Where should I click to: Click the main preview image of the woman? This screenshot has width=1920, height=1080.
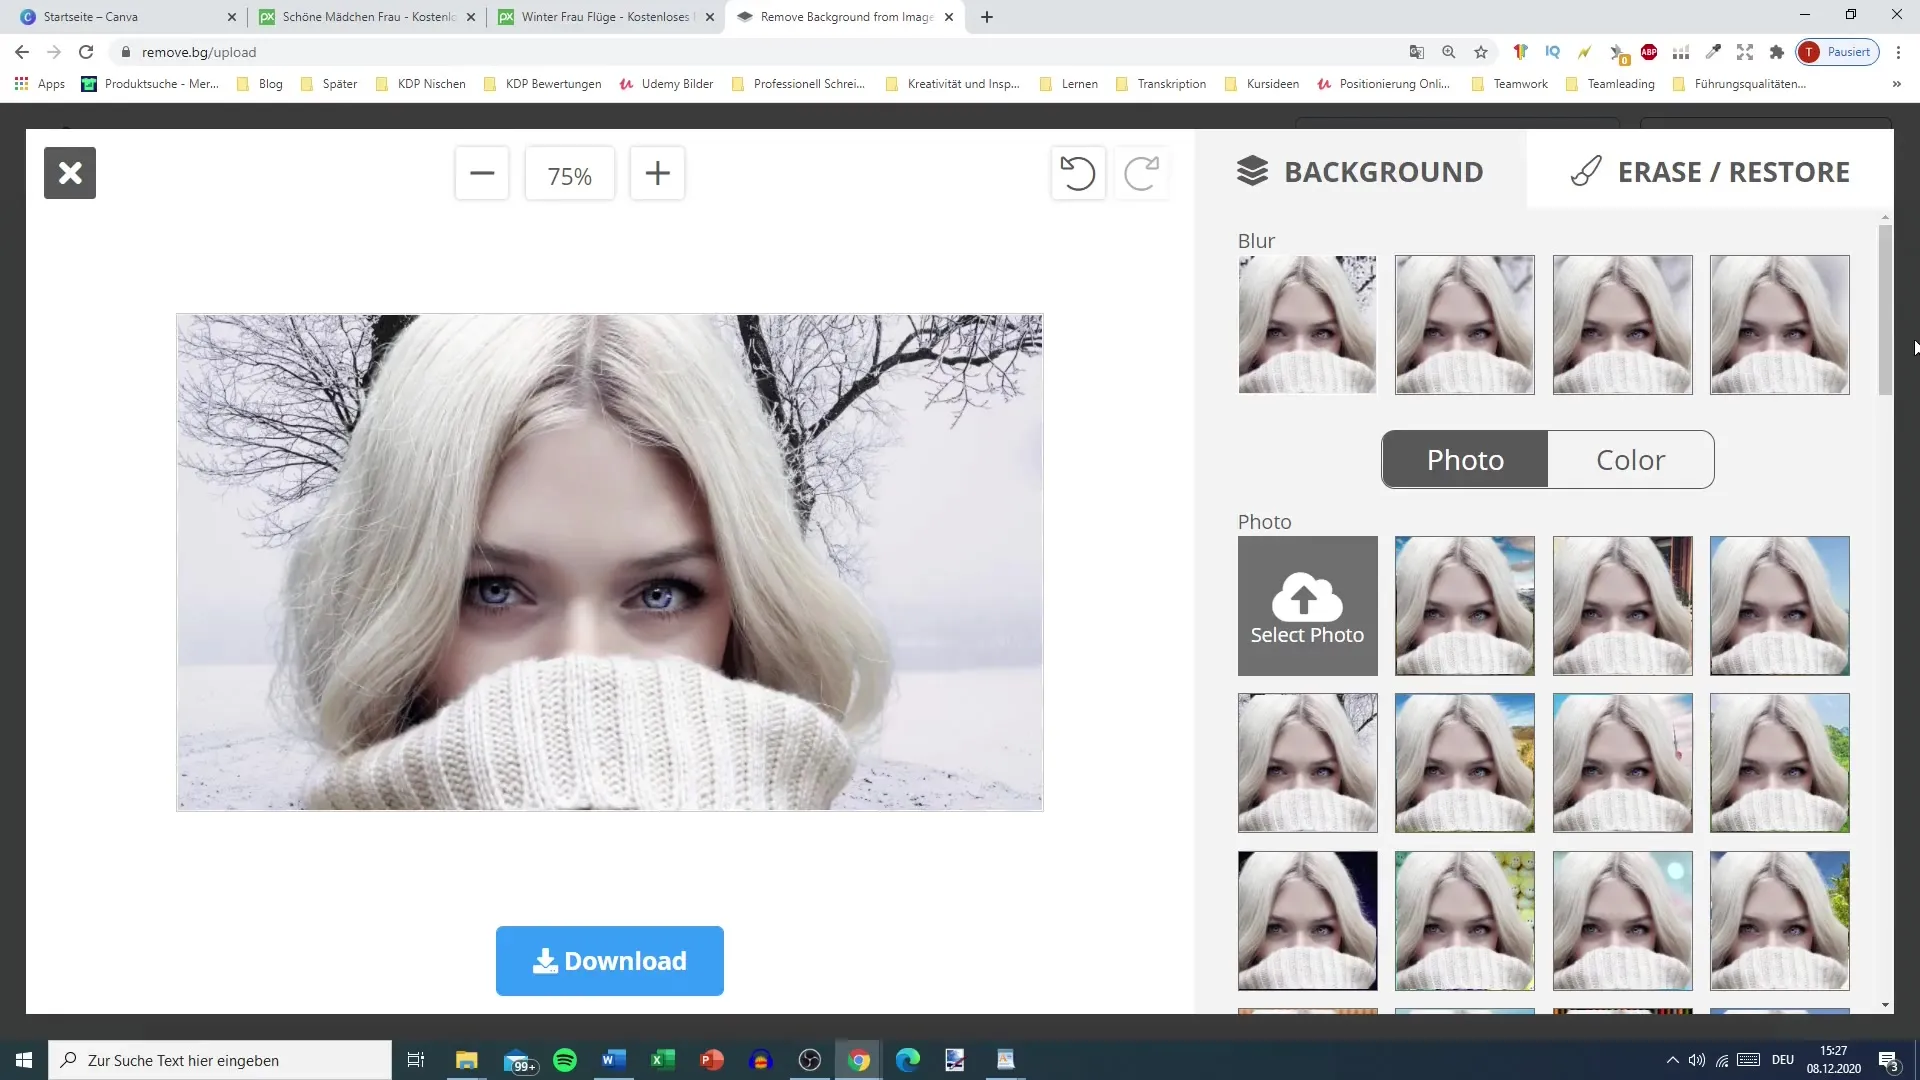610,562
